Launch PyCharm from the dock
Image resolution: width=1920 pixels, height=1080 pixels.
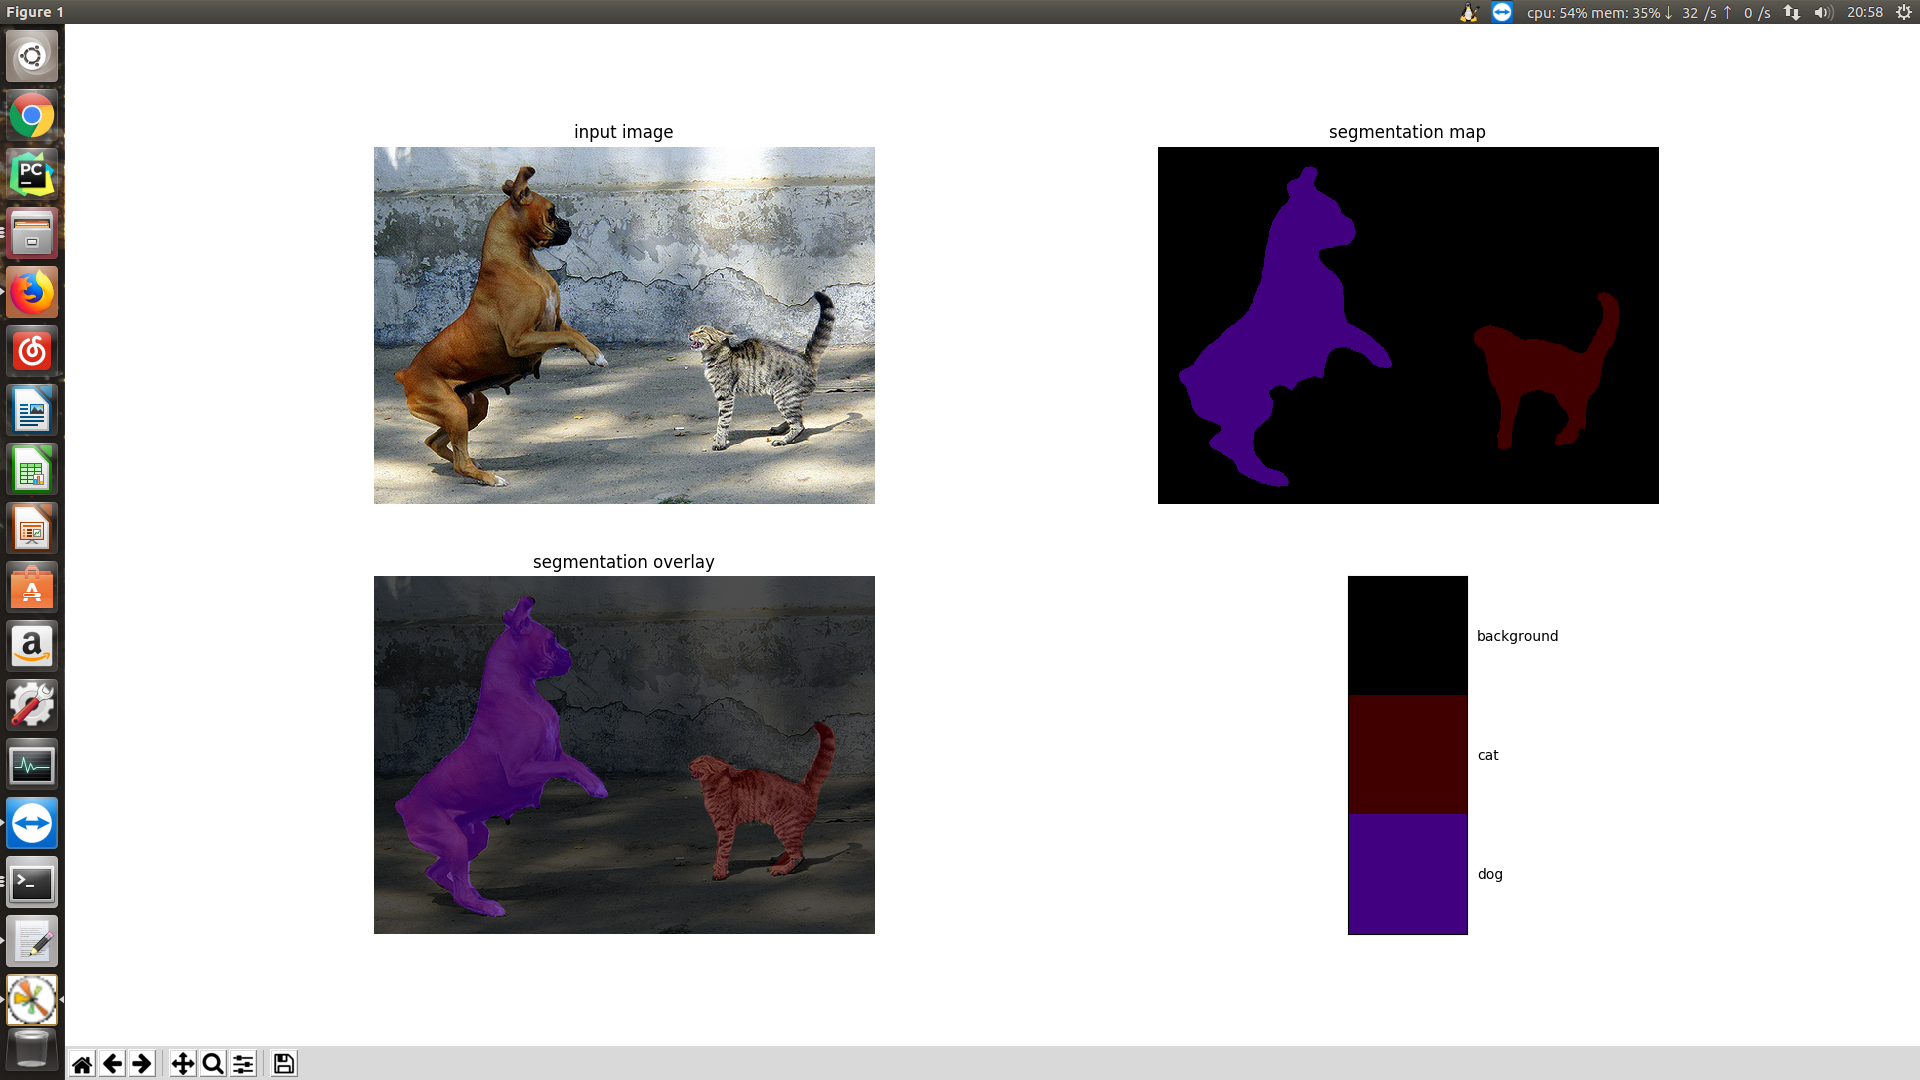pyautogui.click(x=32, y=174)
